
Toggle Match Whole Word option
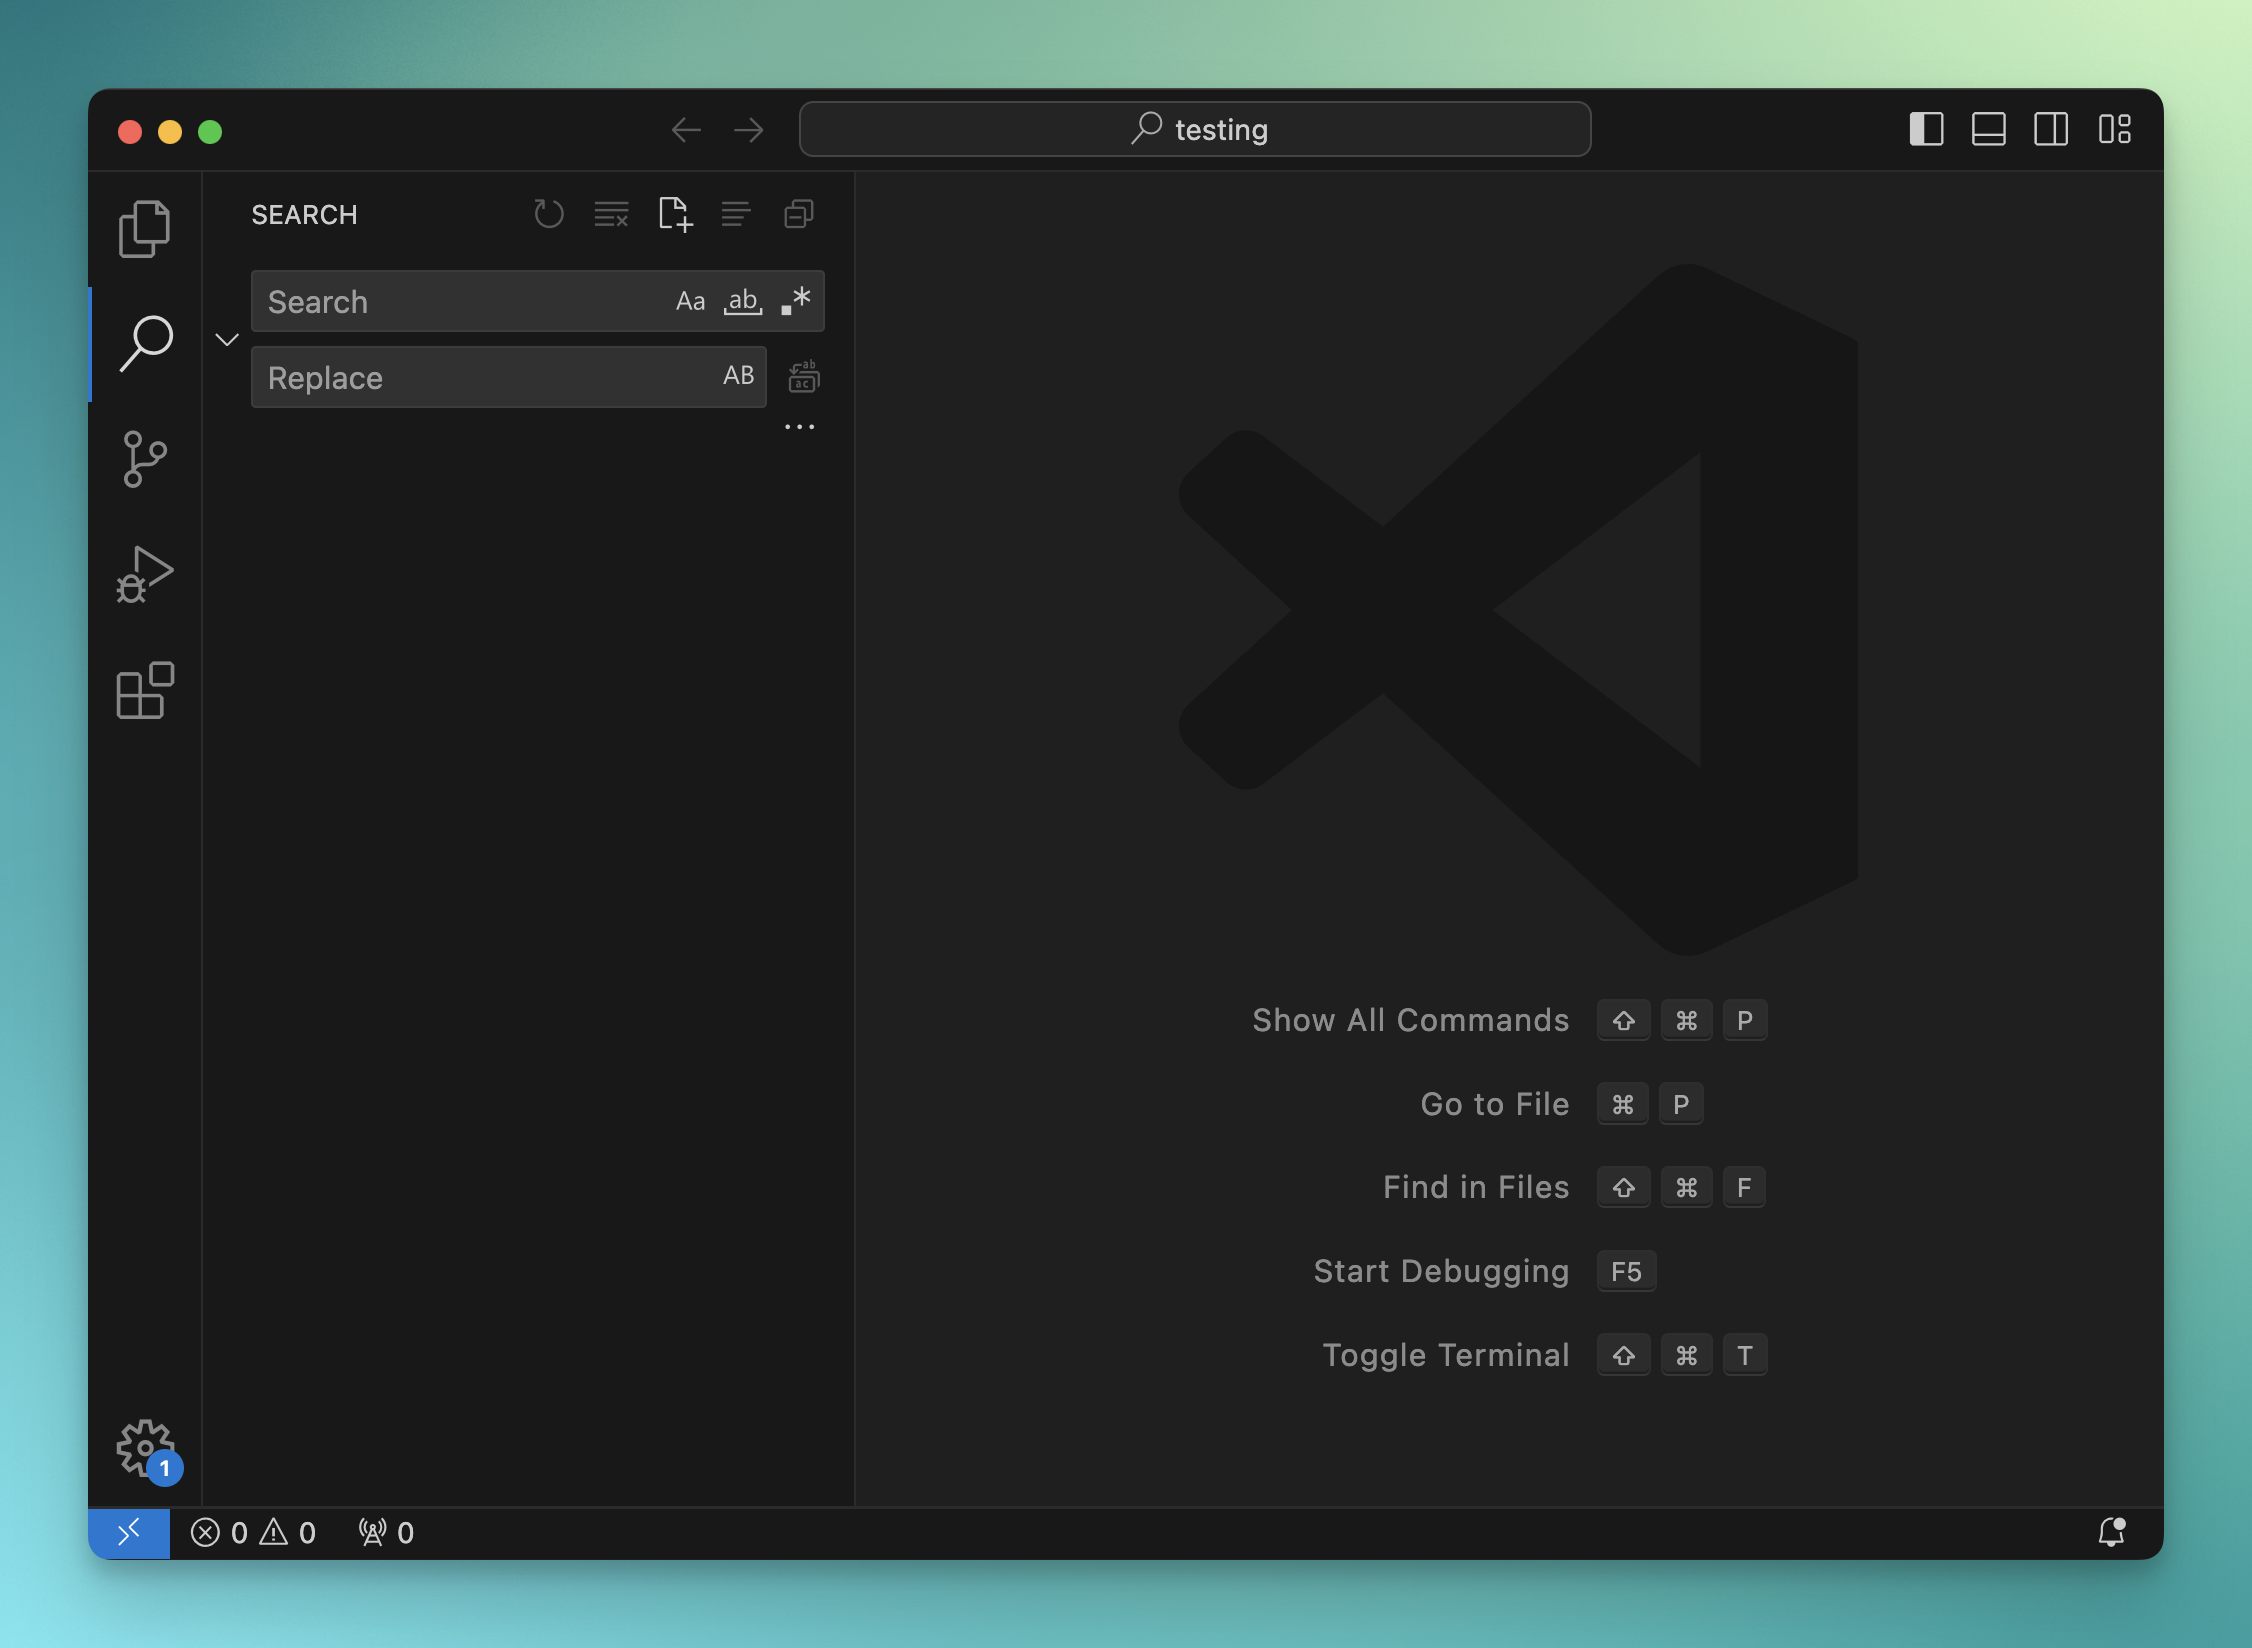click(x=742, y=301)
